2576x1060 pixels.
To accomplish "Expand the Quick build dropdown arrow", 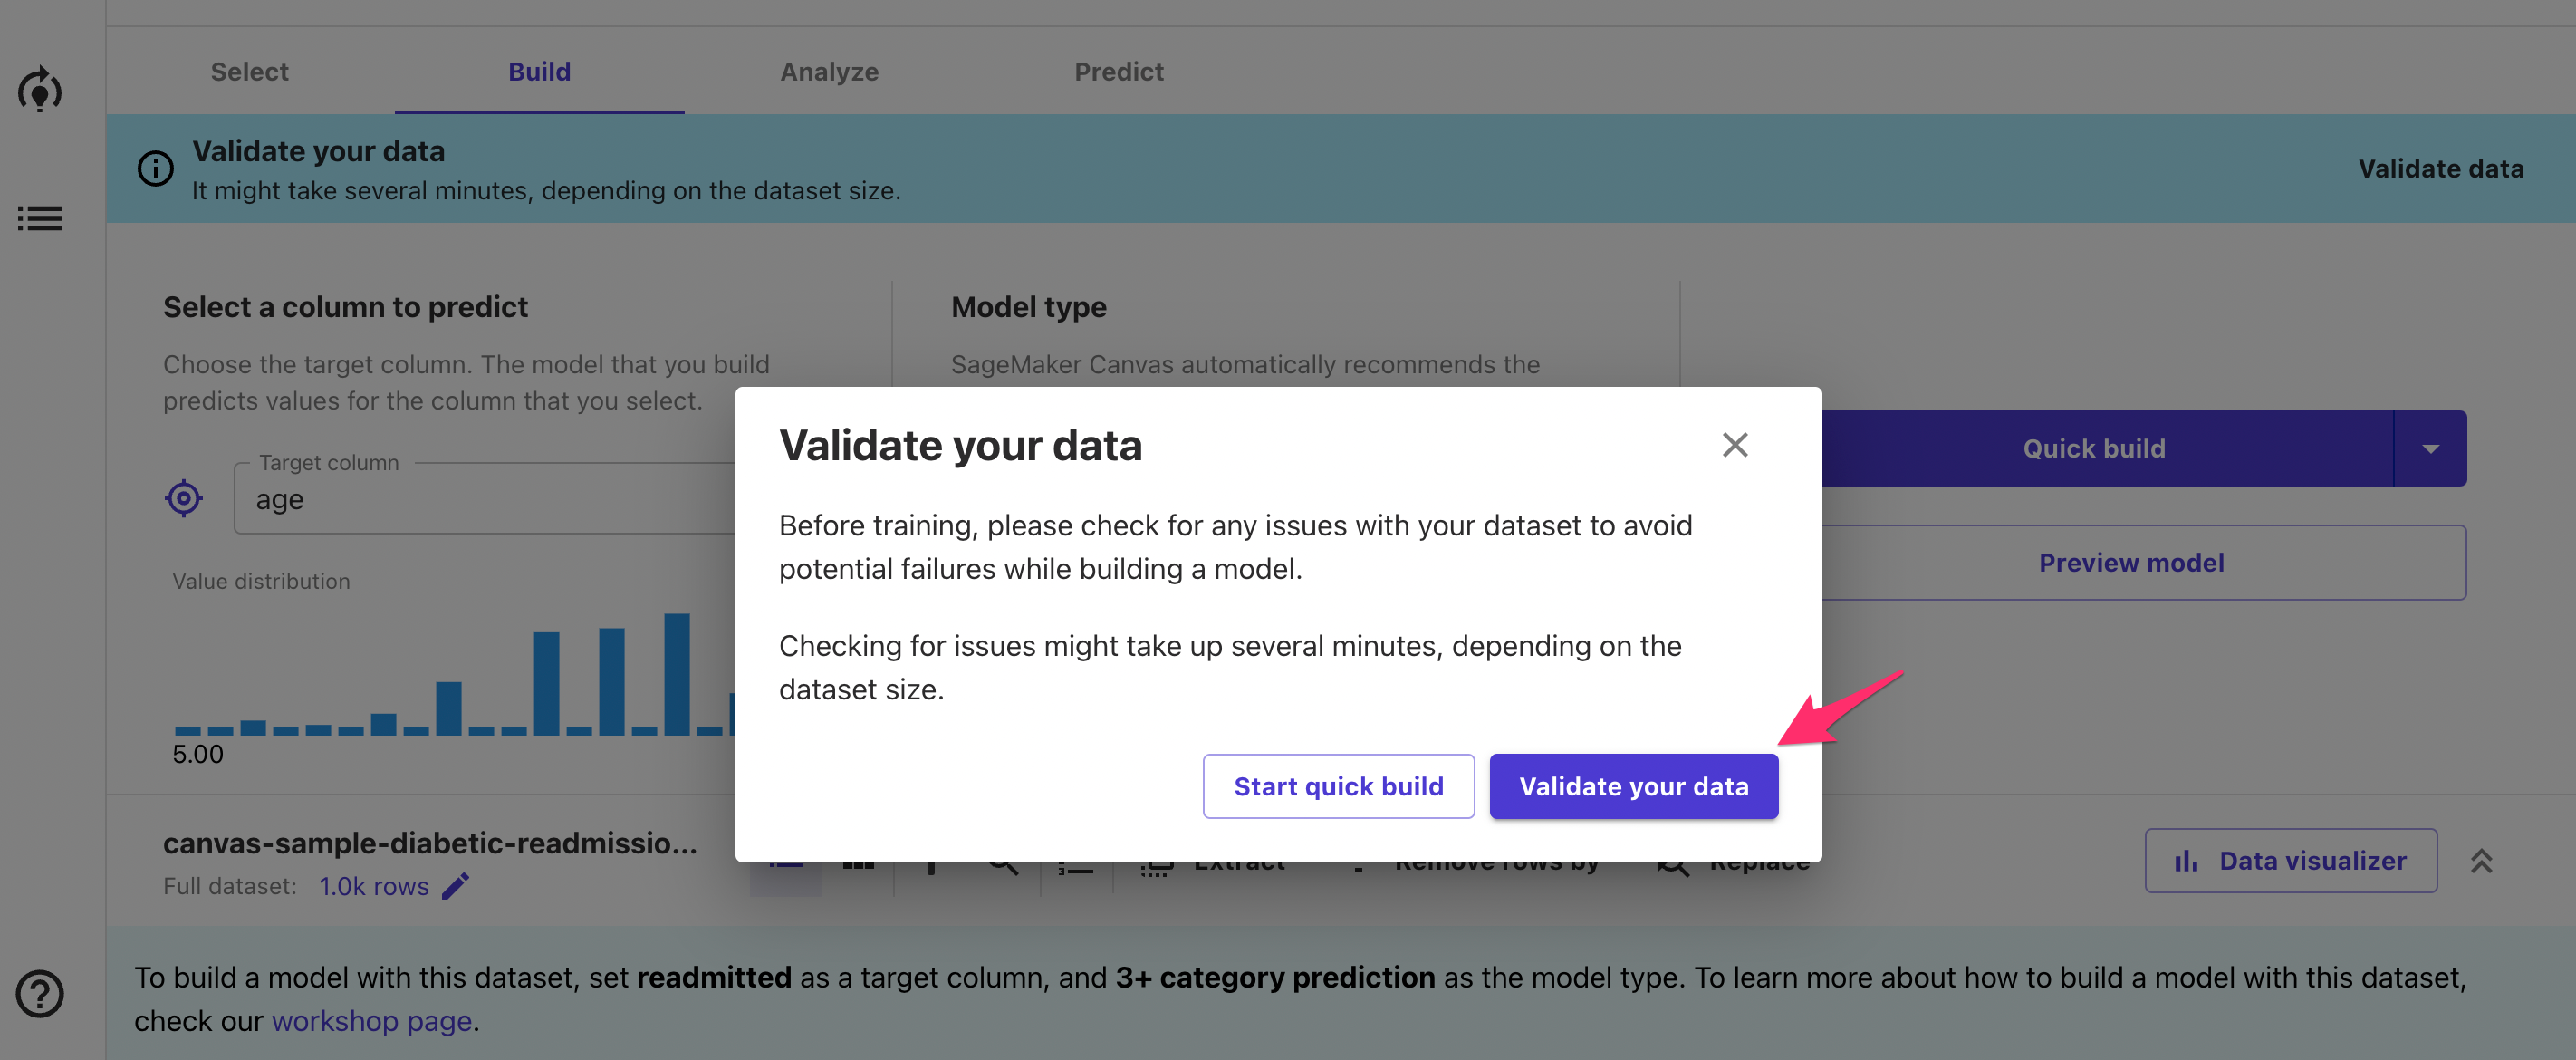I will 2431,449.
